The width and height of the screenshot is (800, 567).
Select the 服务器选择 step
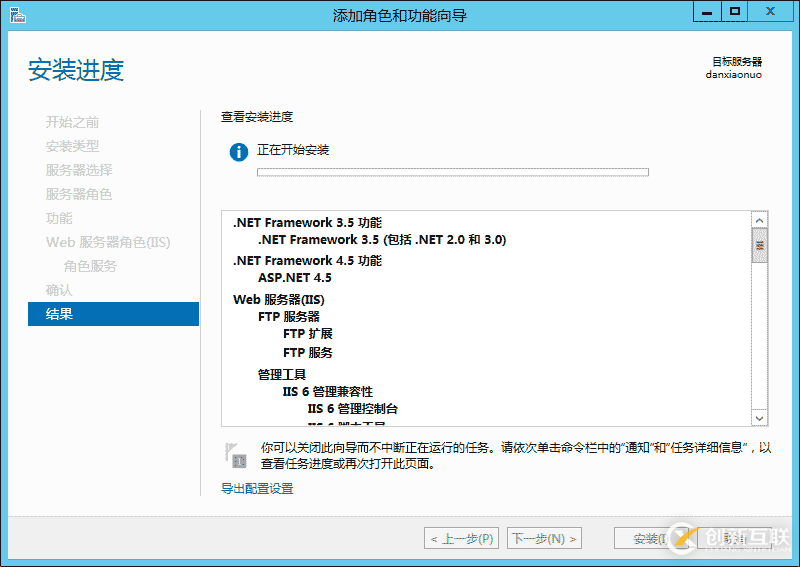tap(79, 170)
